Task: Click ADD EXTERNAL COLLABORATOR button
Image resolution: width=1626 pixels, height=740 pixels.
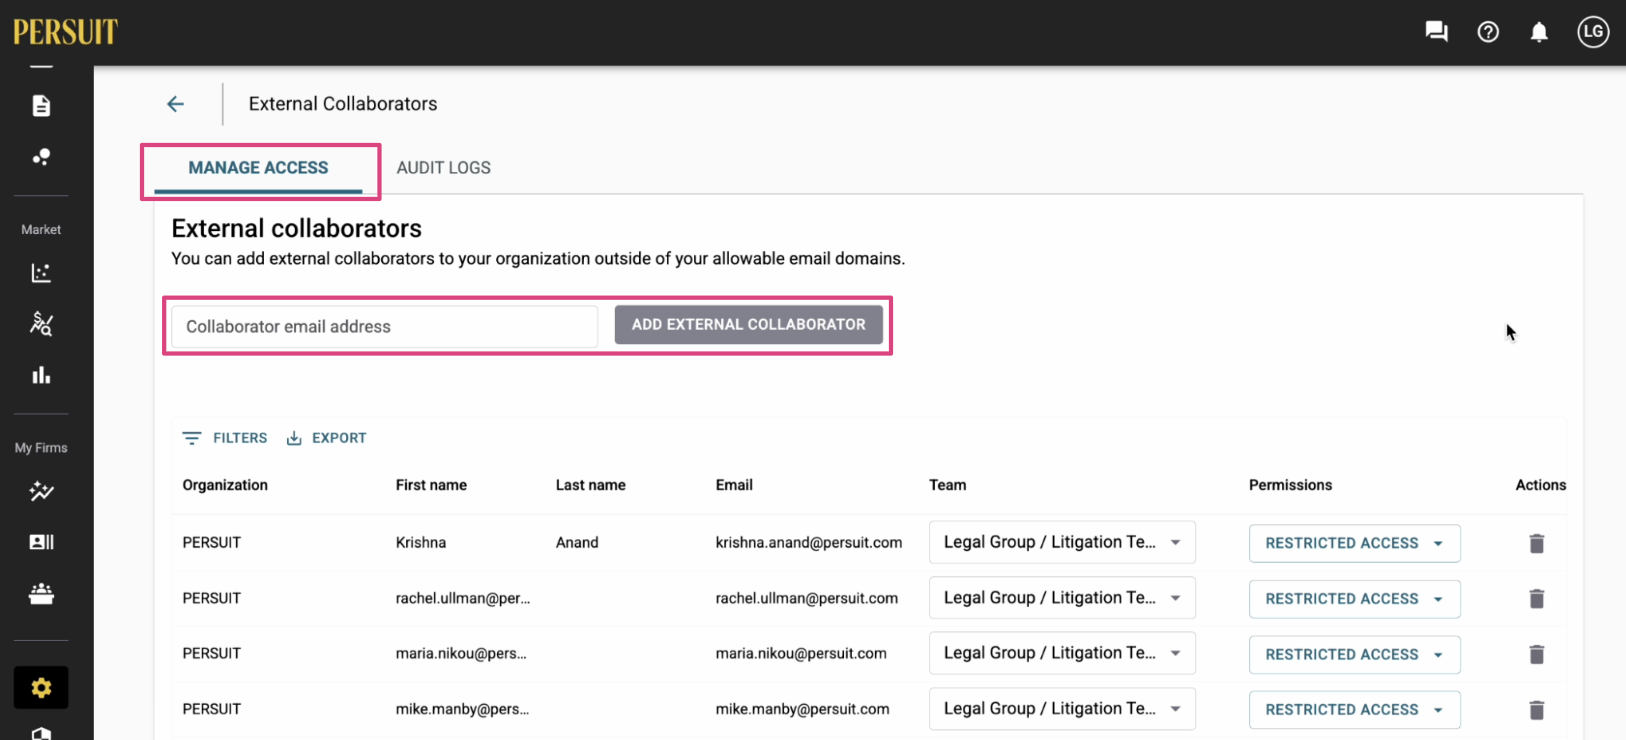Action: coord(748,325)
